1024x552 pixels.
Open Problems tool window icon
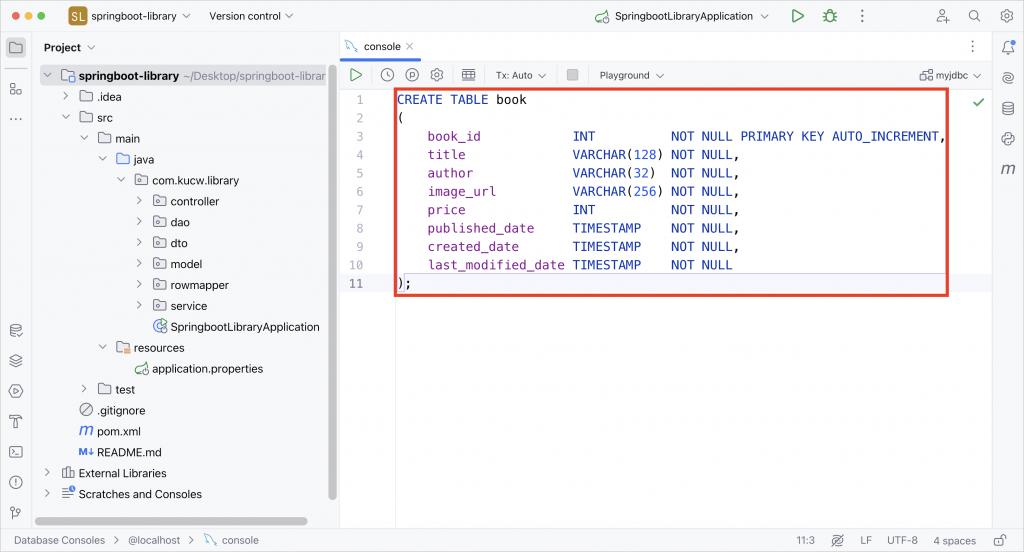(16, 482)
